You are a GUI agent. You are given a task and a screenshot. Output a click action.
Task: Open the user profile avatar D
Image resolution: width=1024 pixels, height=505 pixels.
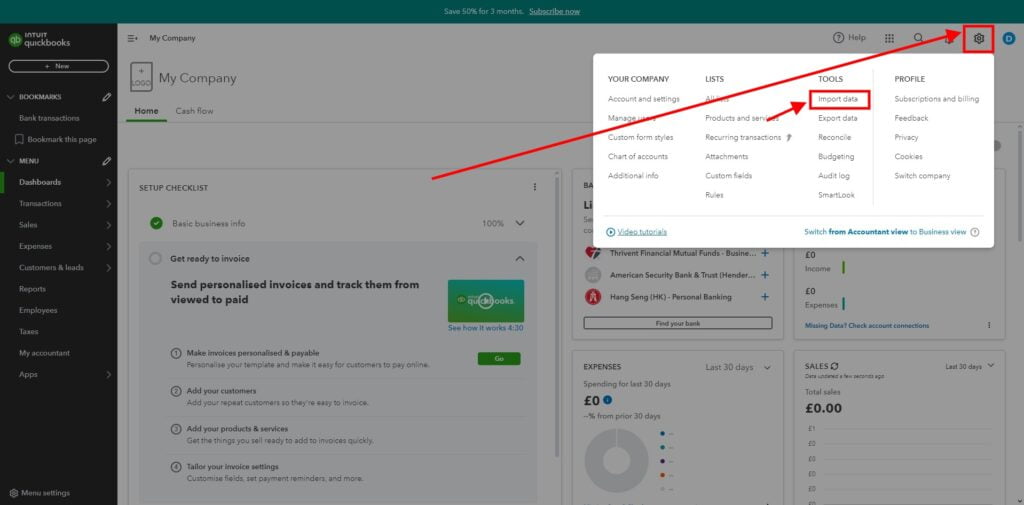click(1008, 39)
